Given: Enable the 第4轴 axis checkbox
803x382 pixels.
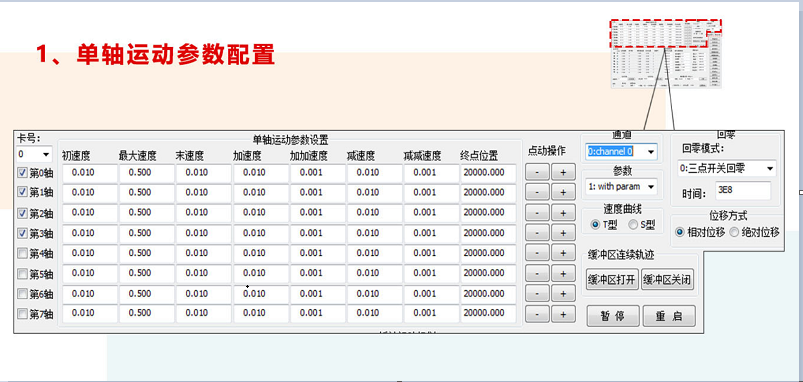Looking at the screenshot, I should pos(22,253).
